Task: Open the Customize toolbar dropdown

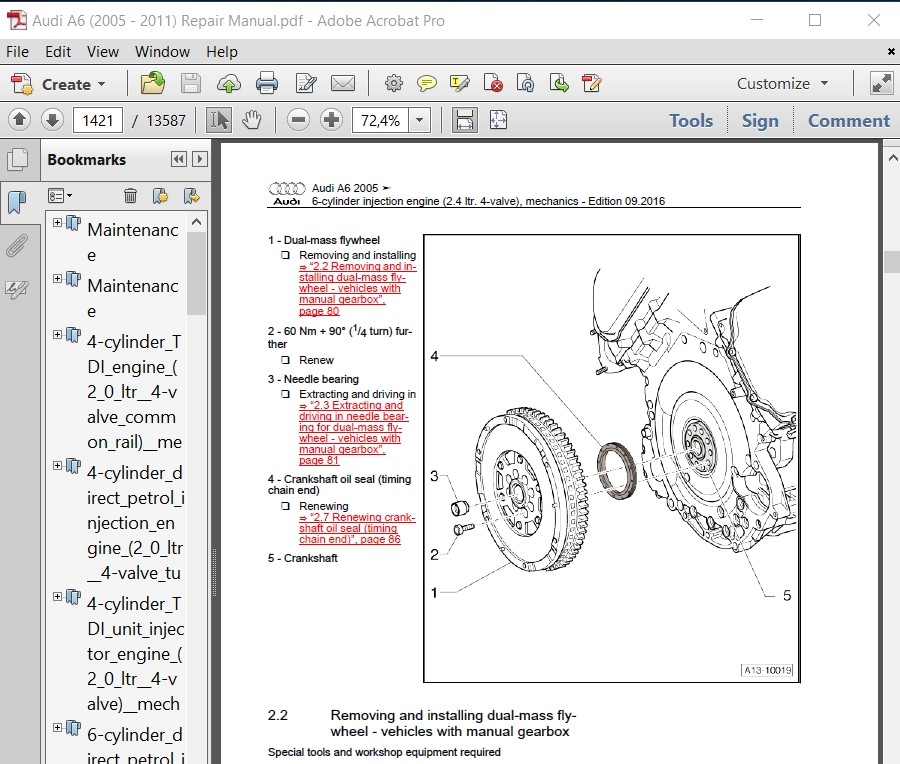Action: (783, 84)
